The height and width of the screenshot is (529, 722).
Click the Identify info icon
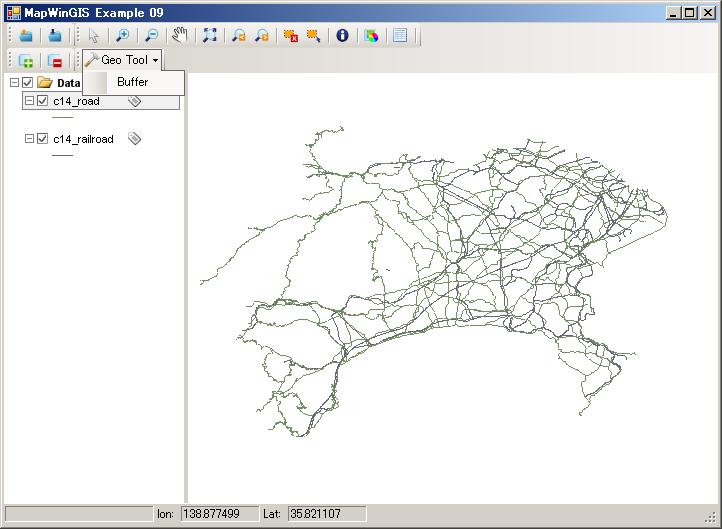[x=342, y=35]
